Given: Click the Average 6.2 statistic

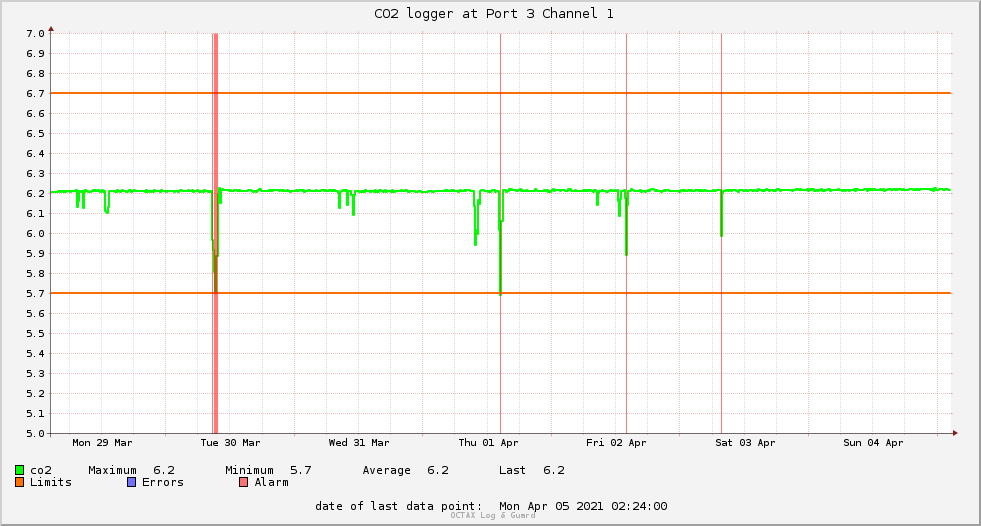Looking at the screenshot, I should [x=405, y=470].
